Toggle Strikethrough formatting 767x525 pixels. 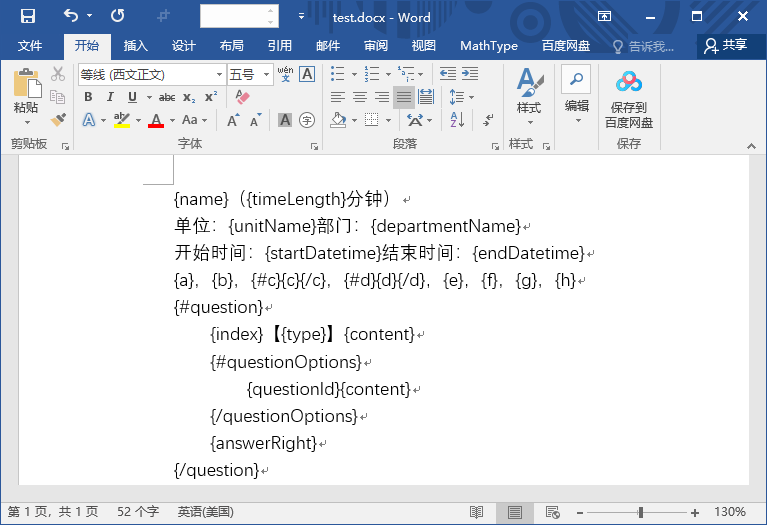click(x=166, y=97)
